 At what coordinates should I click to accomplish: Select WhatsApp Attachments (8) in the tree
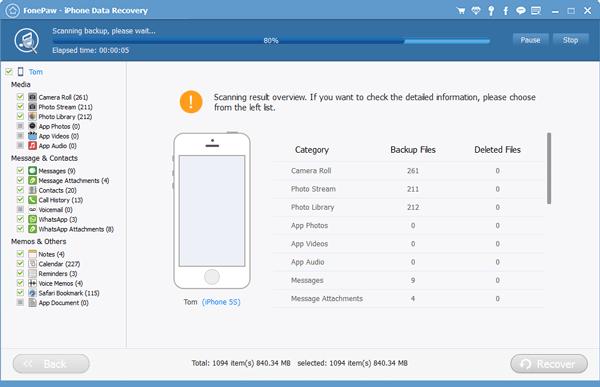pyautogui.click(x=76, y=229)
